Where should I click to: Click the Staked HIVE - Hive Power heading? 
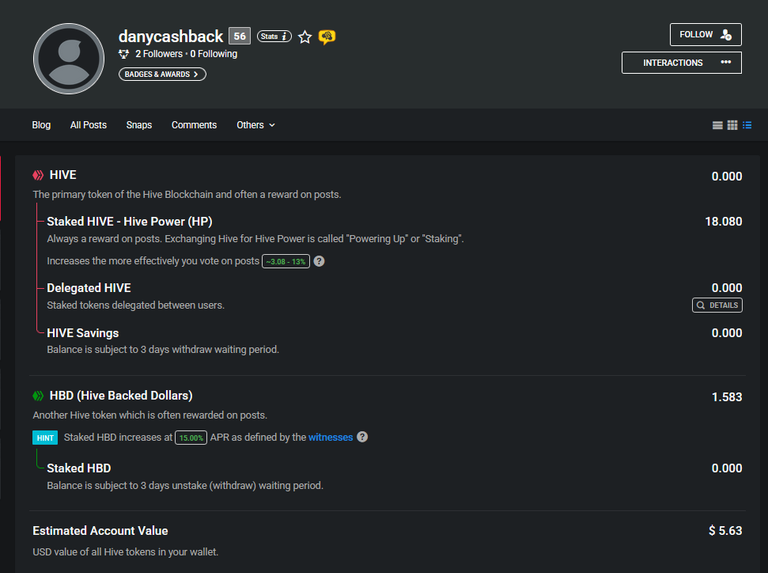pos(129,221)
